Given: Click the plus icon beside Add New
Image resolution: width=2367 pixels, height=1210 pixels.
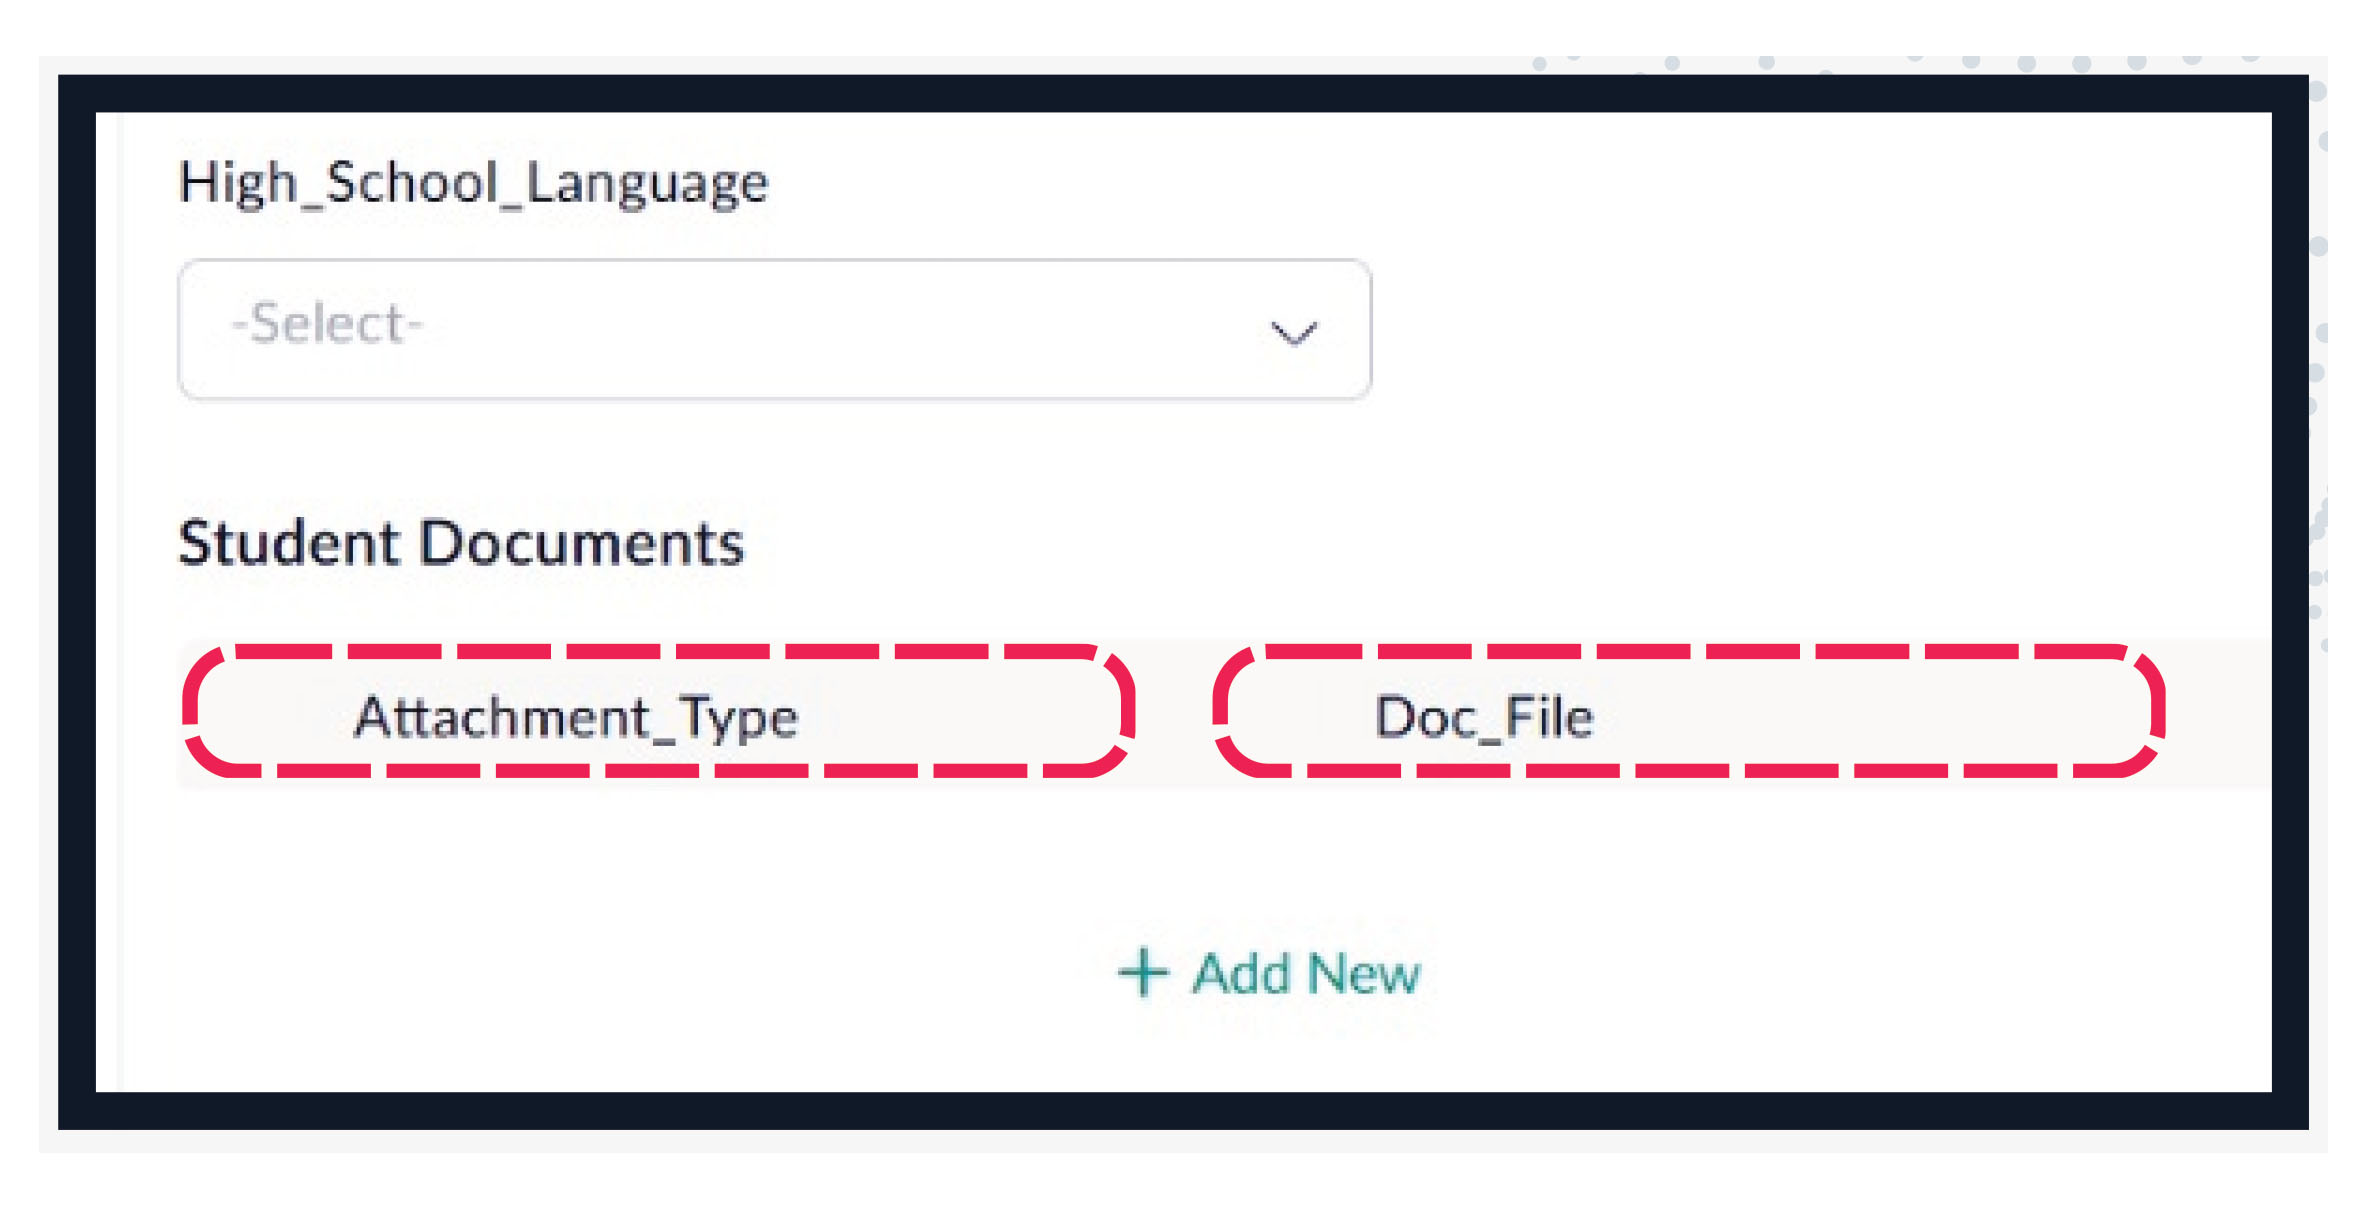Looking at the screenshot, I should click(x=1142, y=972).
